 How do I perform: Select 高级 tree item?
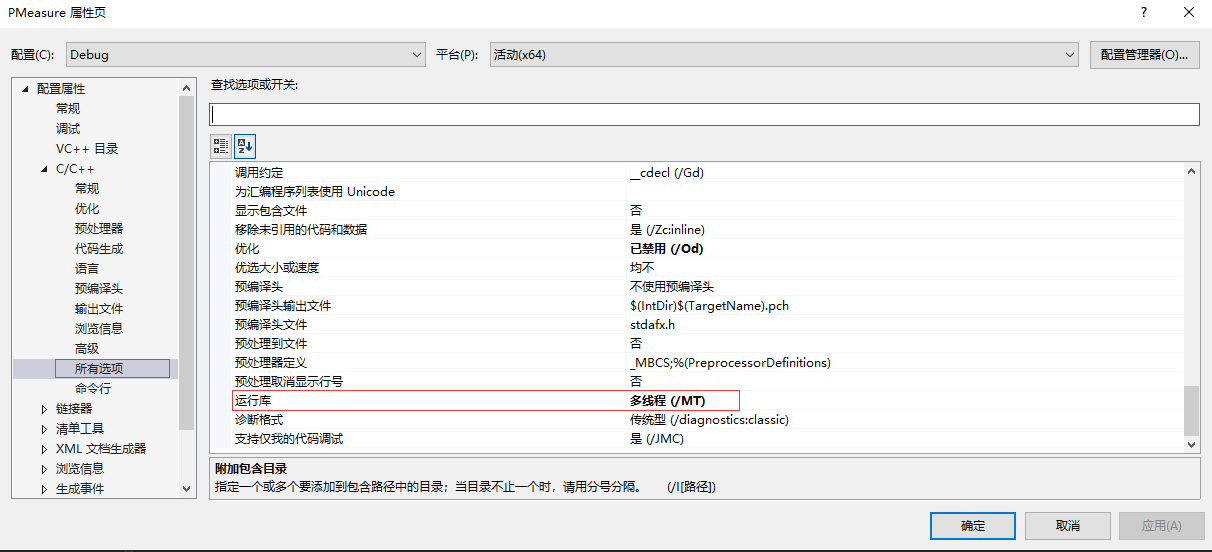(x=87, y=349)
